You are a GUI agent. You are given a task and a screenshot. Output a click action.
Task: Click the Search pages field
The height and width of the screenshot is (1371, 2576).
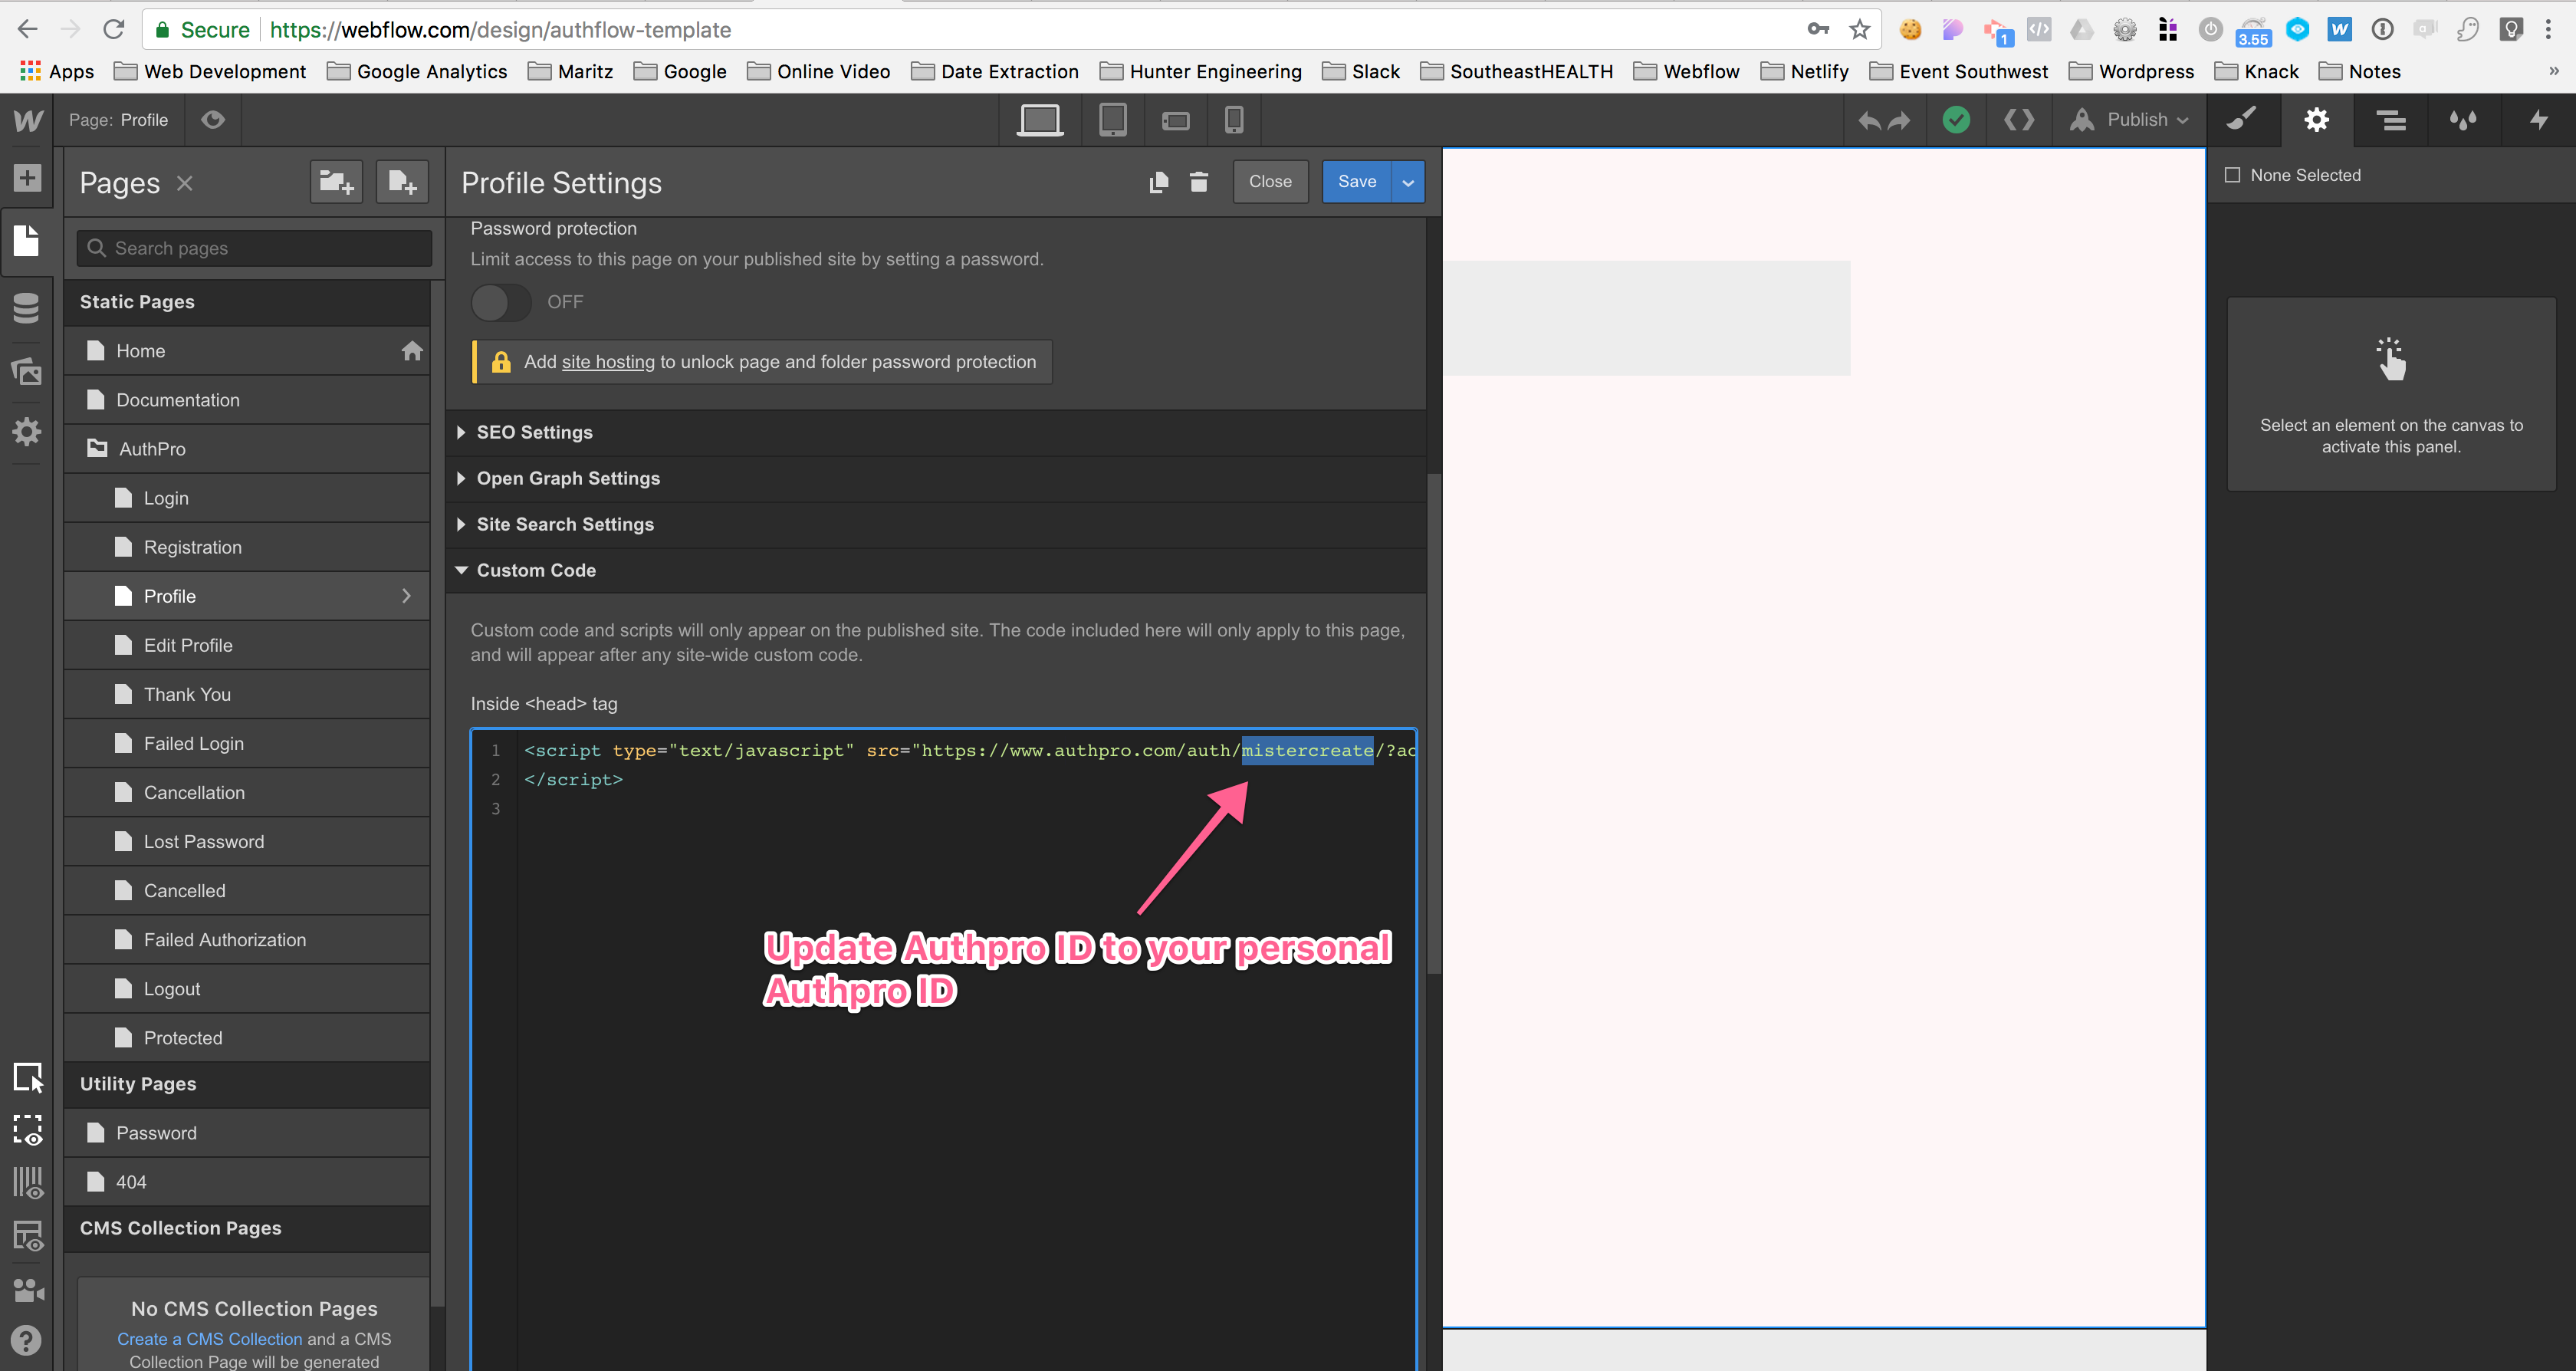click(x=254, y=248)
